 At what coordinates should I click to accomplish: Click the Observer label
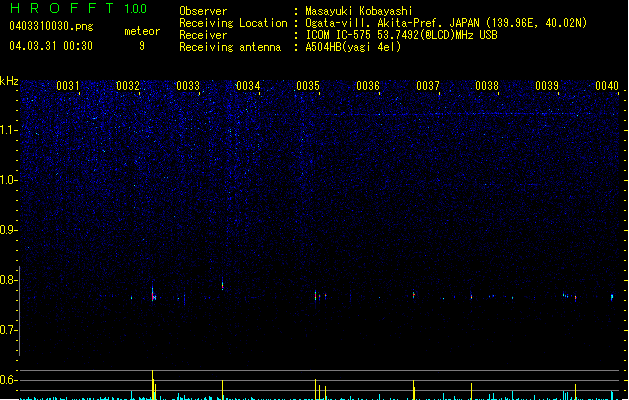(x=203, y=11)
